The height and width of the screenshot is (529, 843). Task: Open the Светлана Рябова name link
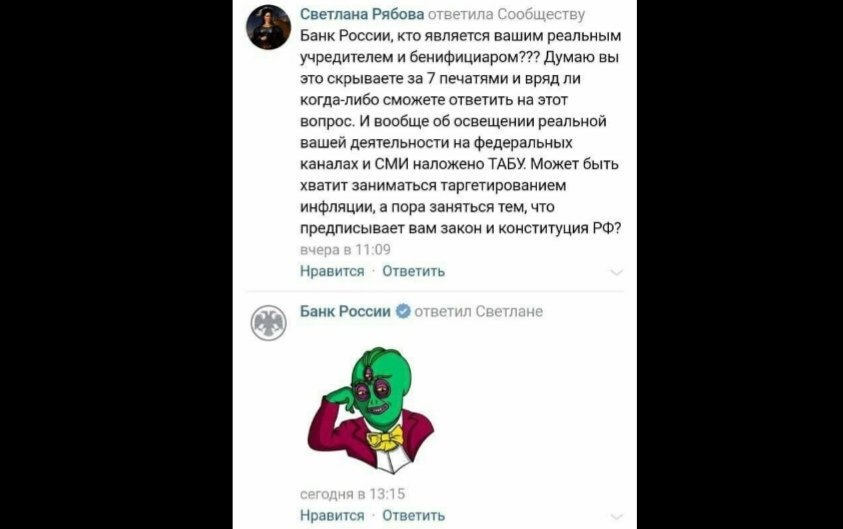[x=362, y=15]
